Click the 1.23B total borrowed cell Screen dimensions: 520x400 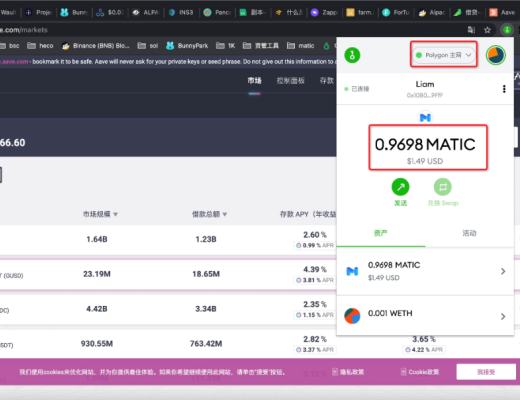(206, 239)
